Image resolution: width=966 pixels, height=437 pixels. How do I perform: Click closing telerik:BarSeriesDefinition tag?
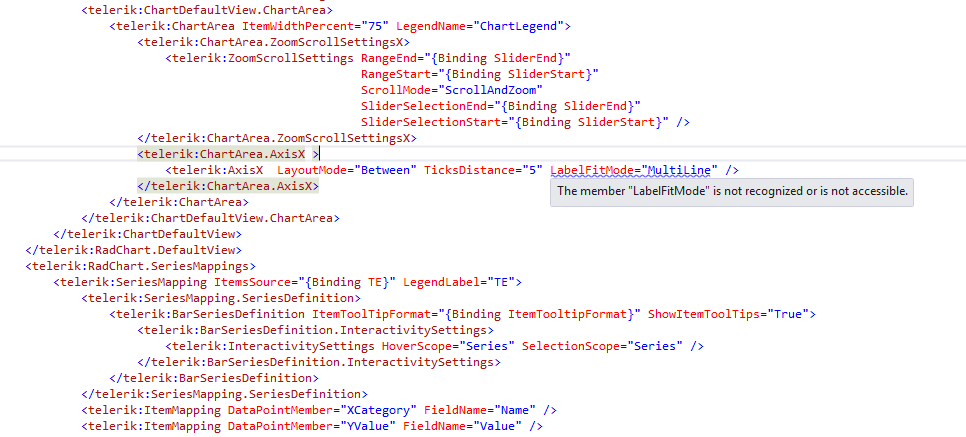point(214,378)
